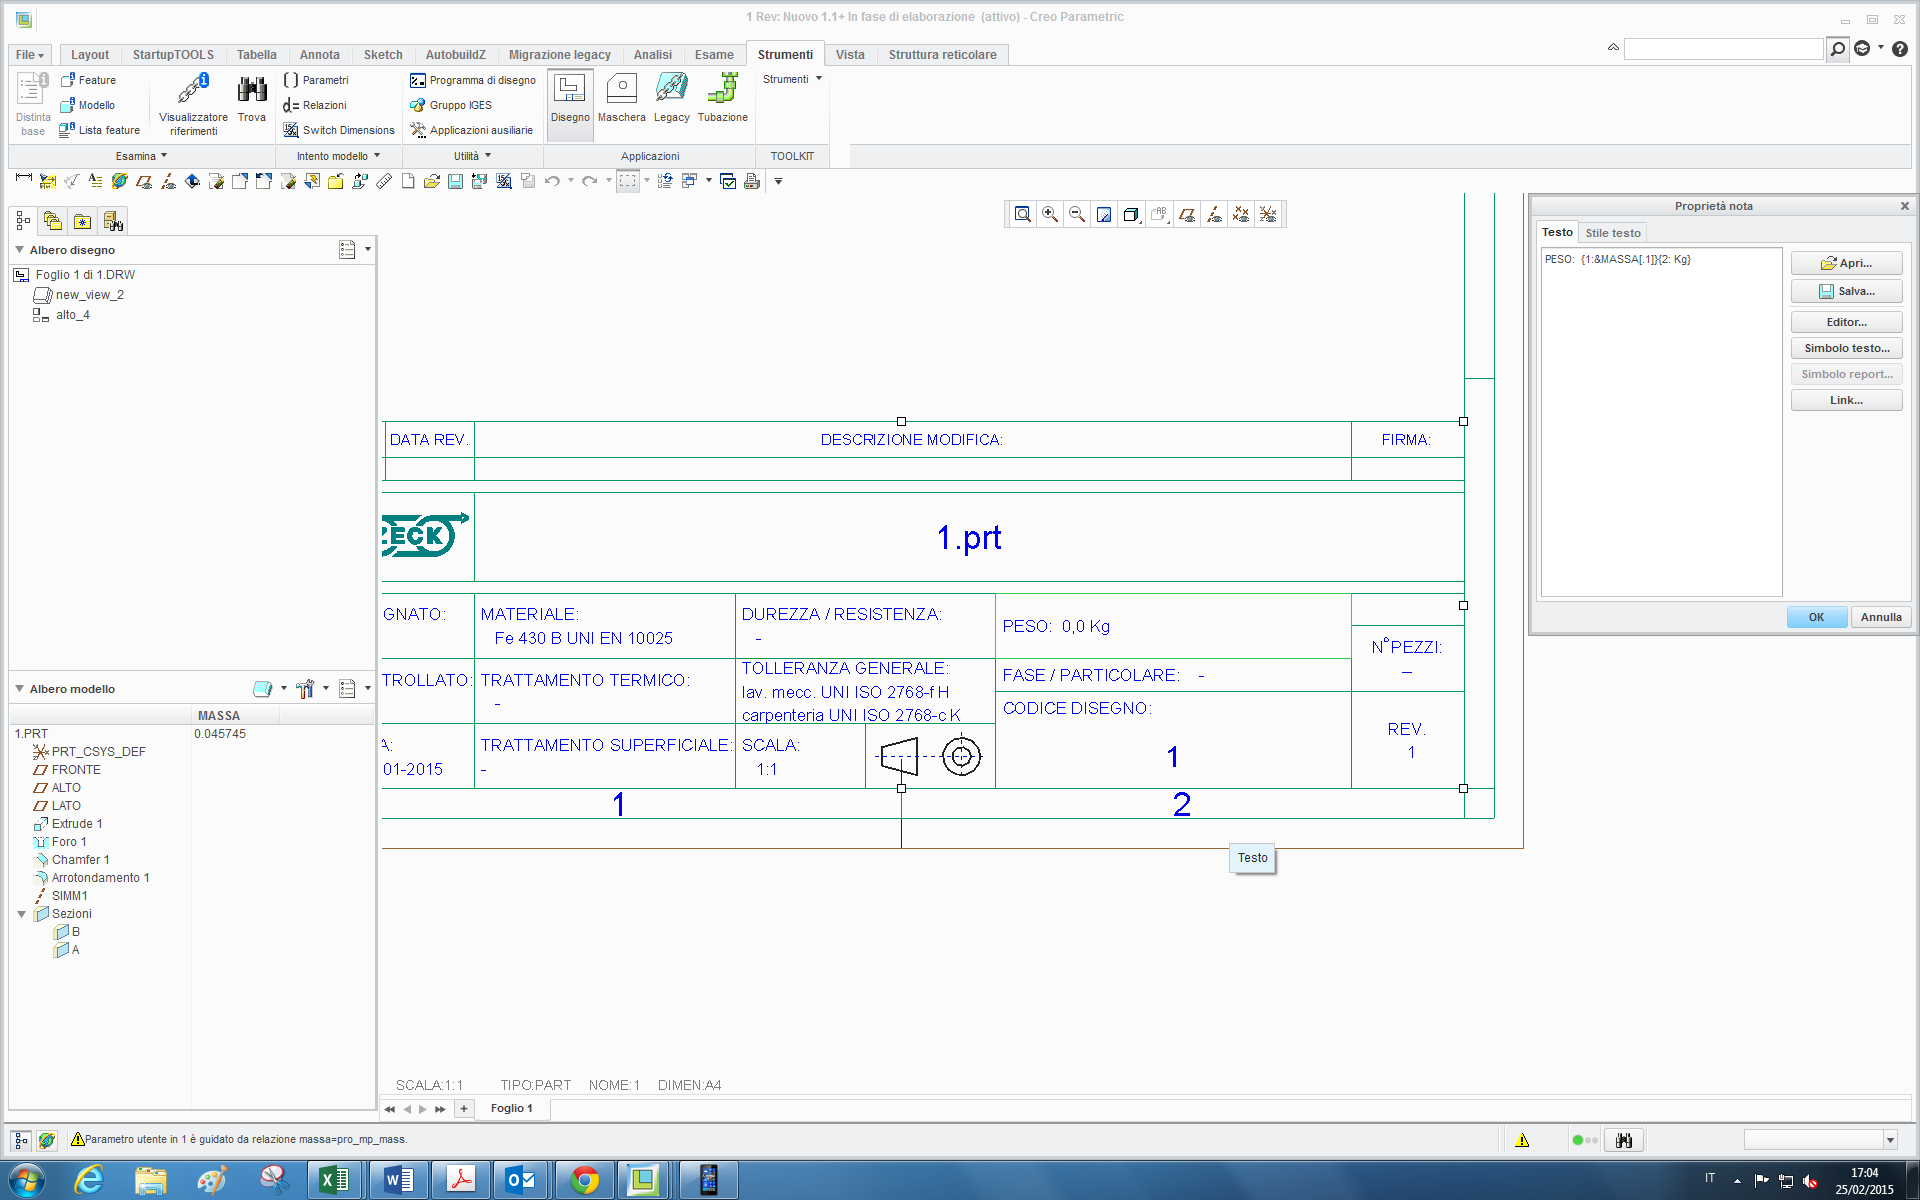Click the Editor... button

[1847, 322]
